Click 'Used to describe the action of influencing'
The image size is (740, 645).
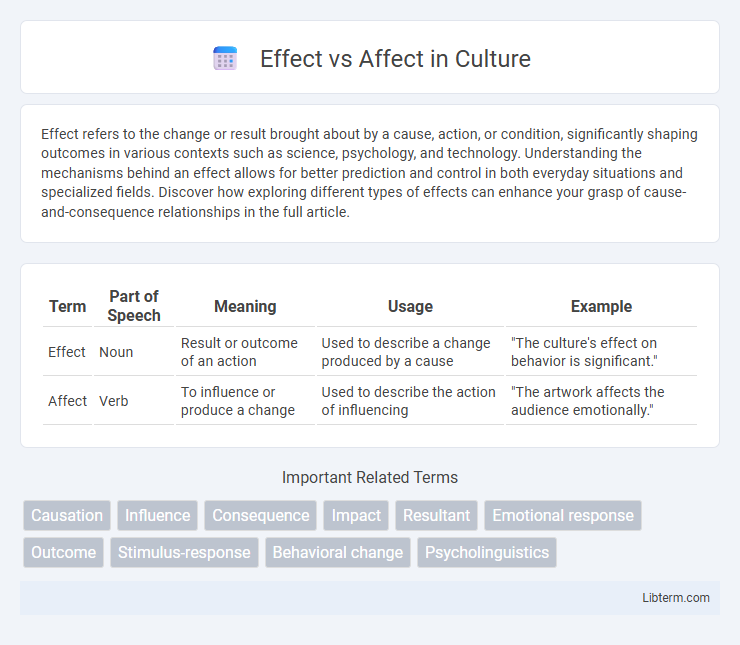pyautogui.click(x=410, y=401)
